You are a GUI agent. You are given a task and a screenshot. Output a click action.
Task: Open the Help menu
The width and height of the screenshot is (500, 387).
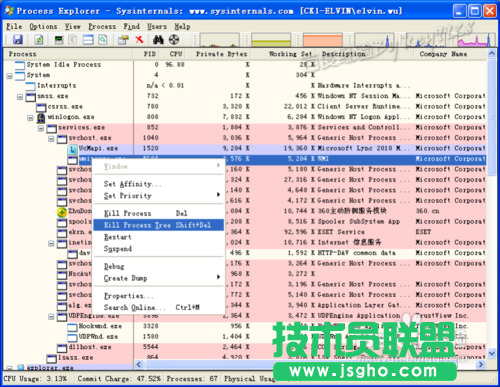(x=182, y=26)
